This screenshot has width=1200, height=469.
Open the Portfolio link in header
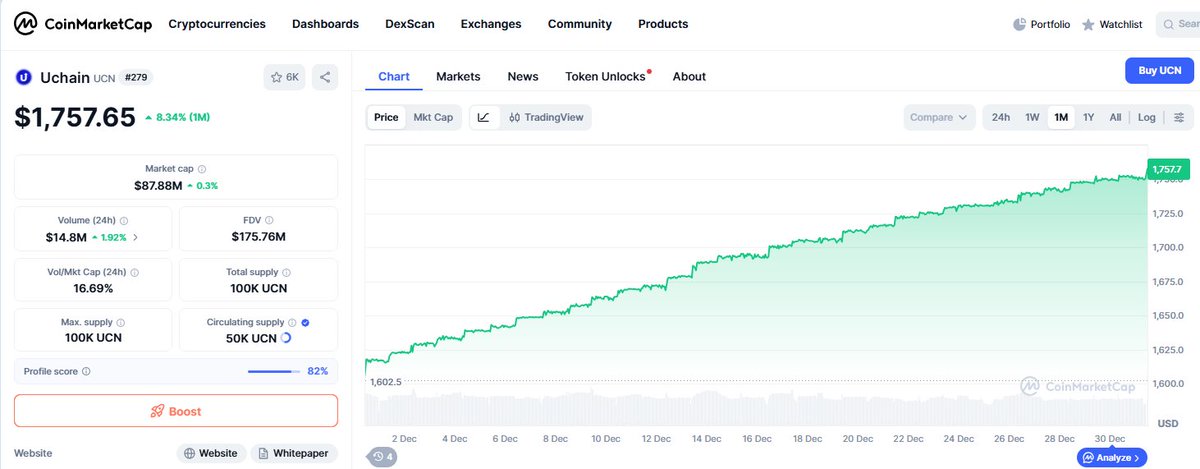[x=1041, y=24]
